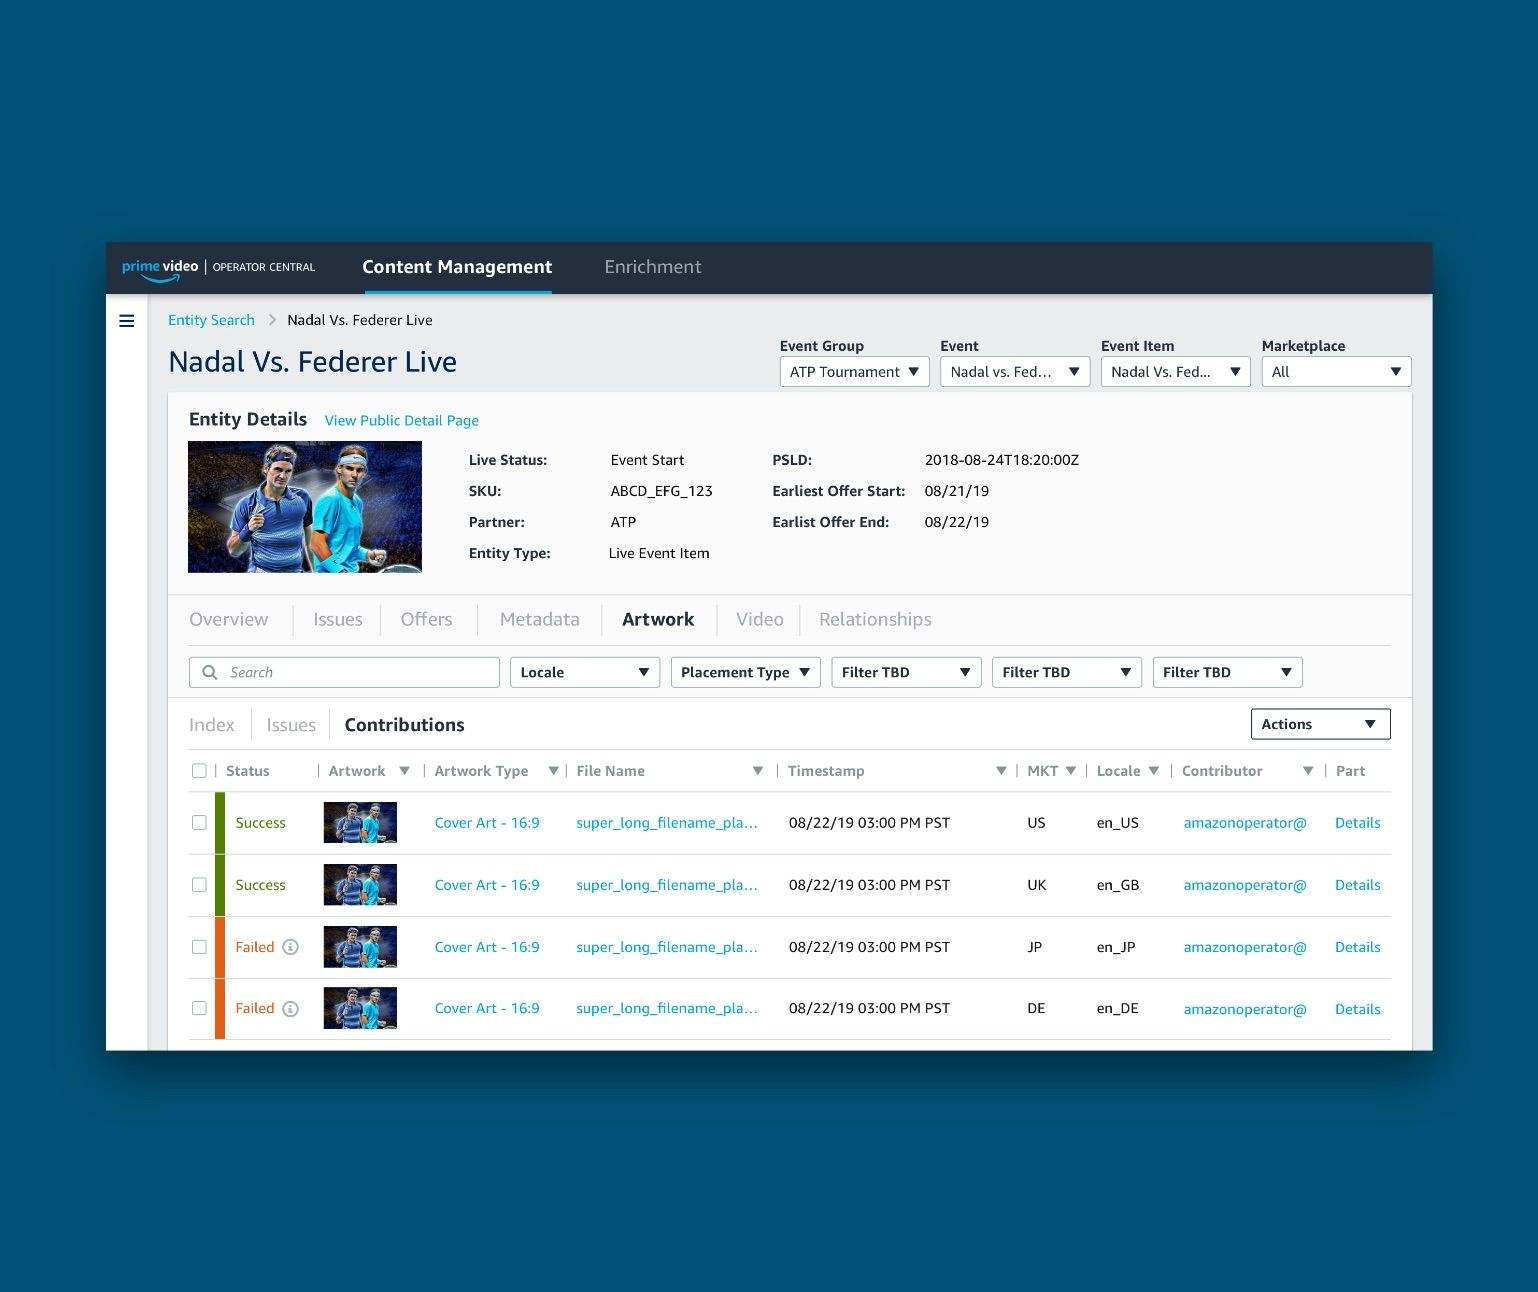
Task: Open artwork thumbnail in US row
Action: (x=360, y=823)
